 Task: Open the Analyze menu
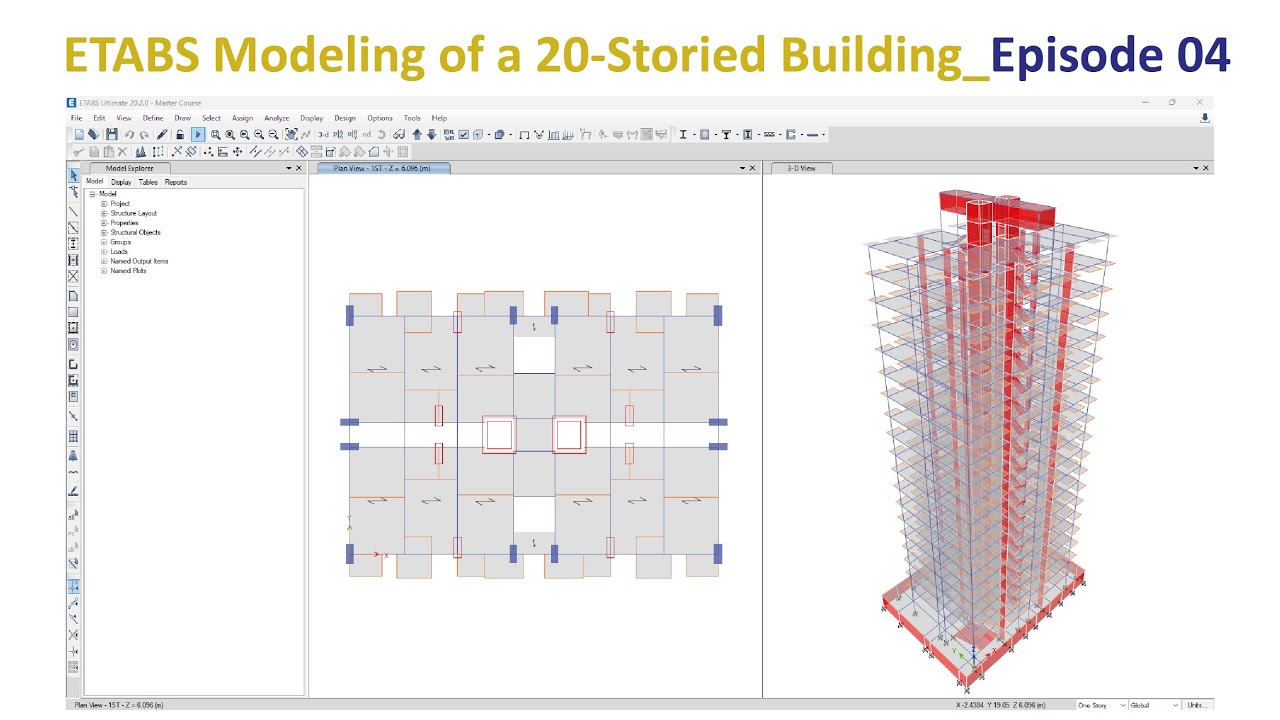(277, 118)
